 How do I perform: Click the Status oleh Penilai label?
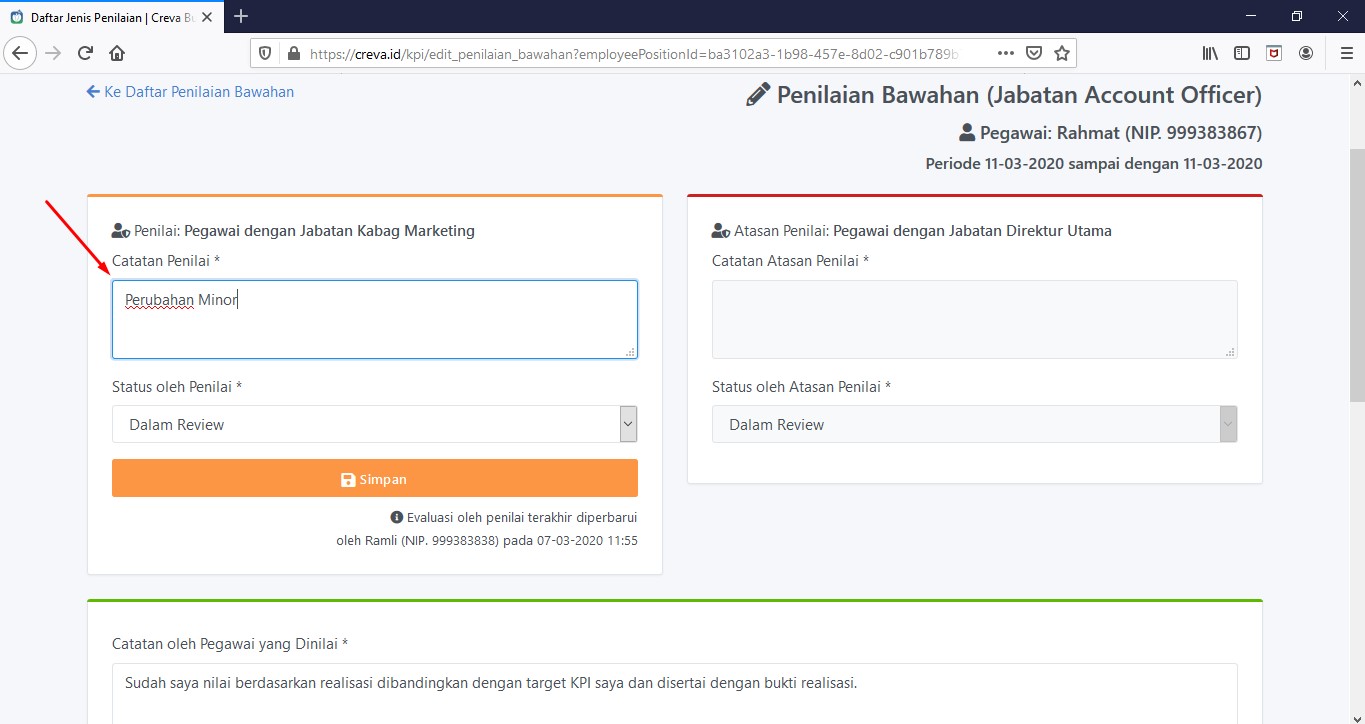point(177,387)
